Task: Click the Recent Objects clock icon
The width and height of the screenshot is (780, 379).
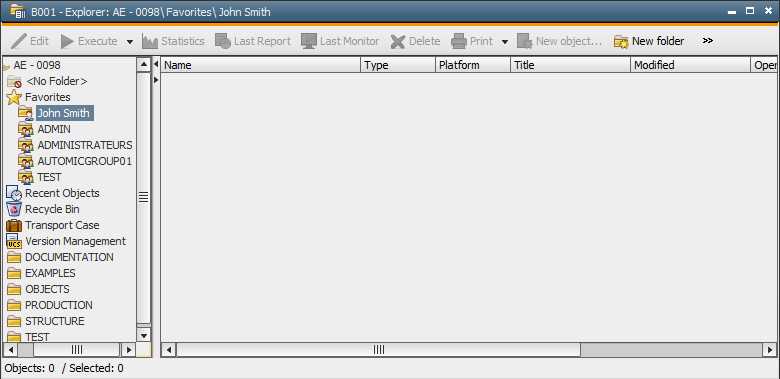Action: (x=14, y=193)
